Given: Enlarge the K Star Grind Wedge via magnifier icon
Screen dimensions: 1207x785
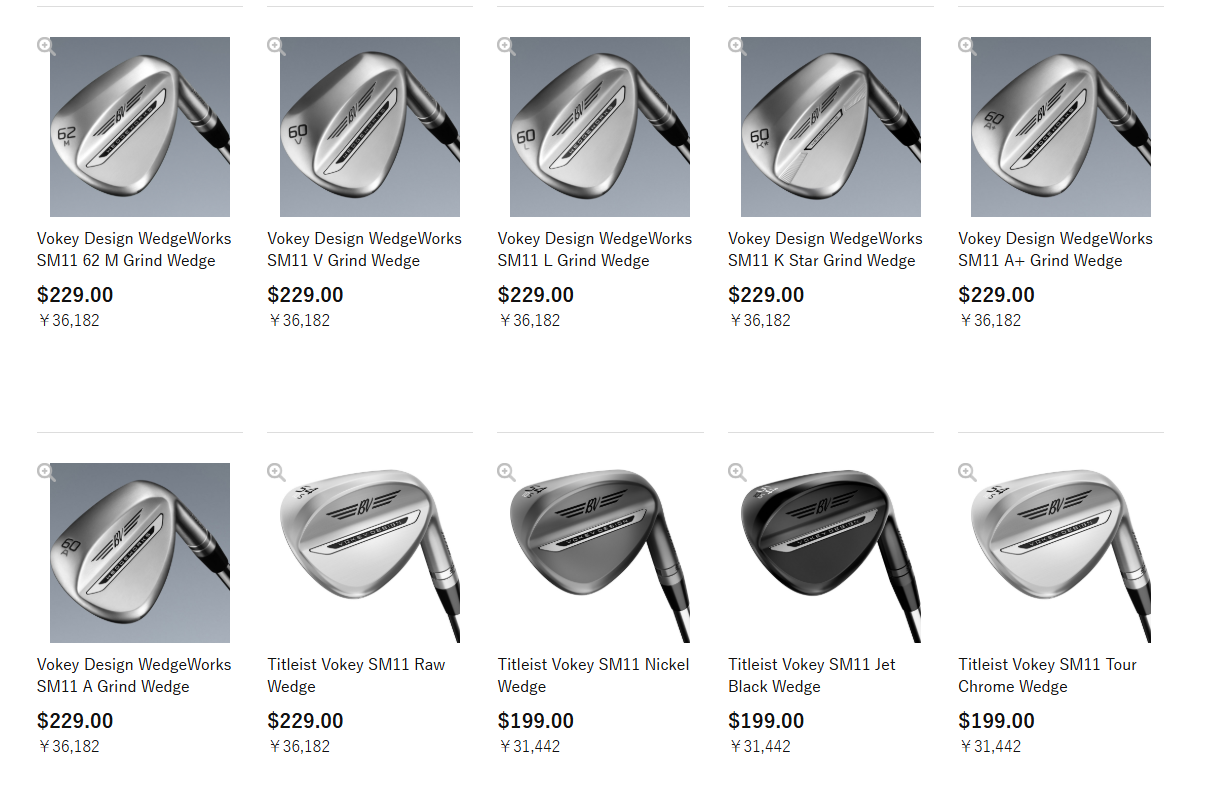Looking at the screenshot, I should (737, 46).
